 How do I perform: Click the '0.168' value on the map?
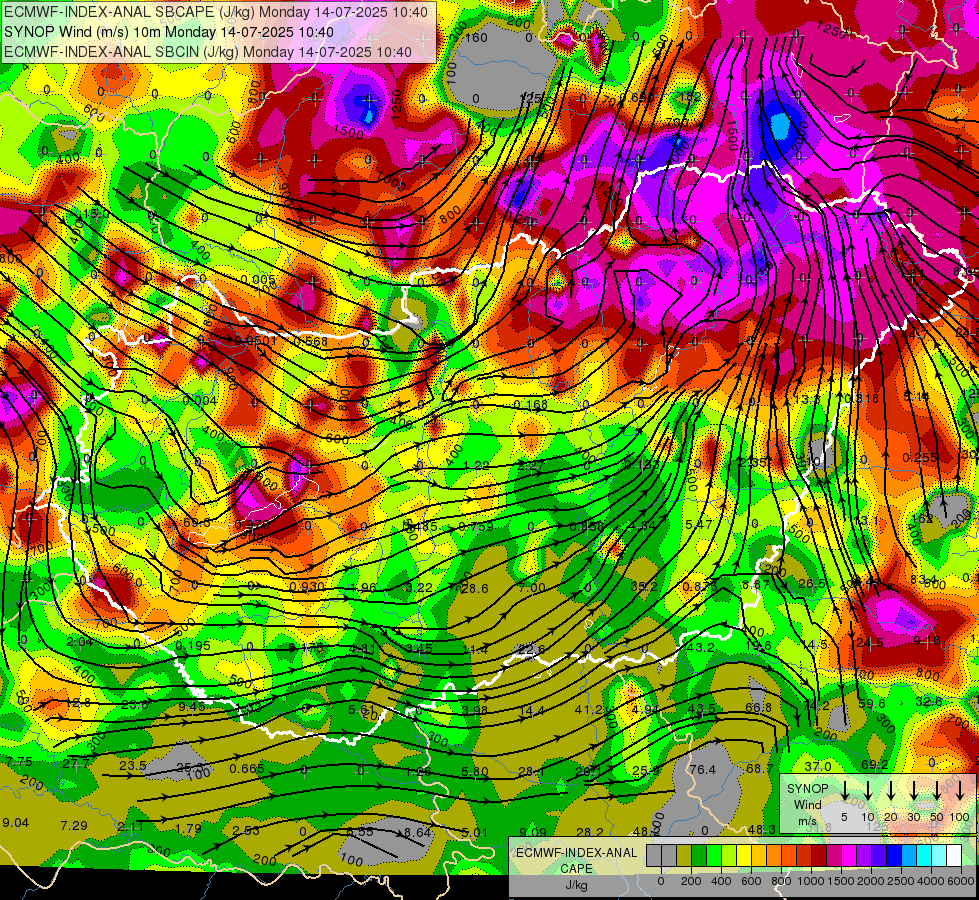(530, 405)
